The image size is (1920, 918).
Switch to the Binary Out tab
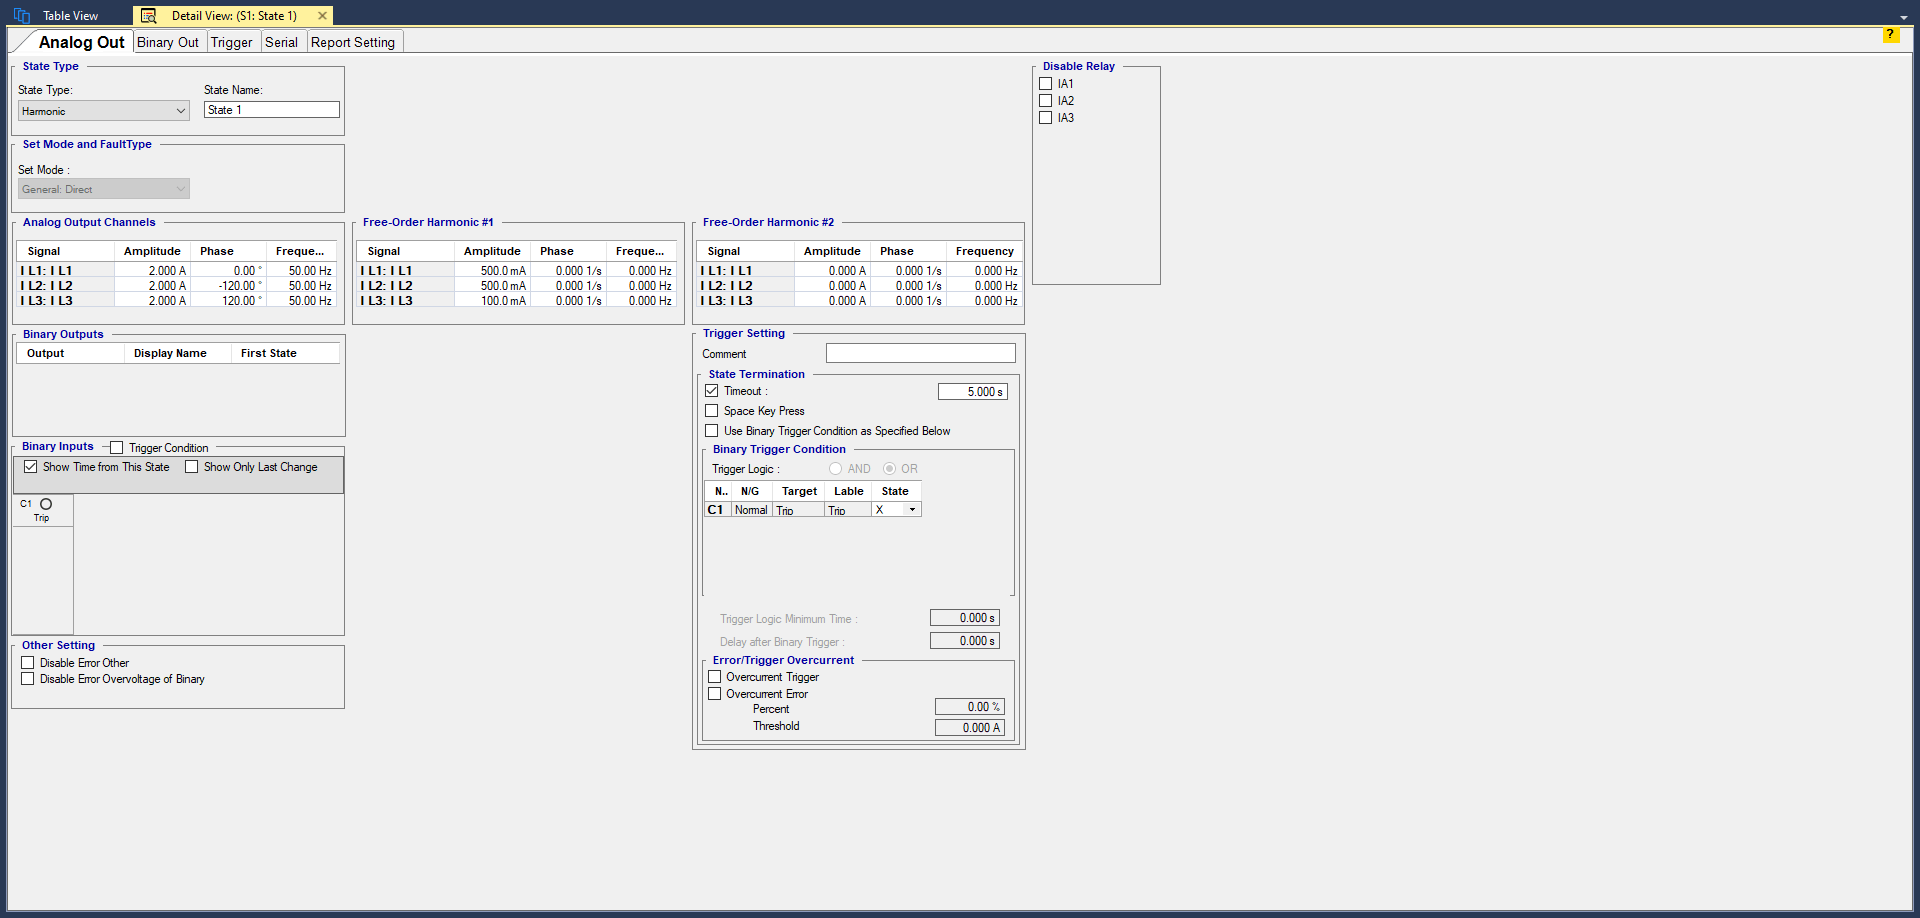(x=168, y=42)
